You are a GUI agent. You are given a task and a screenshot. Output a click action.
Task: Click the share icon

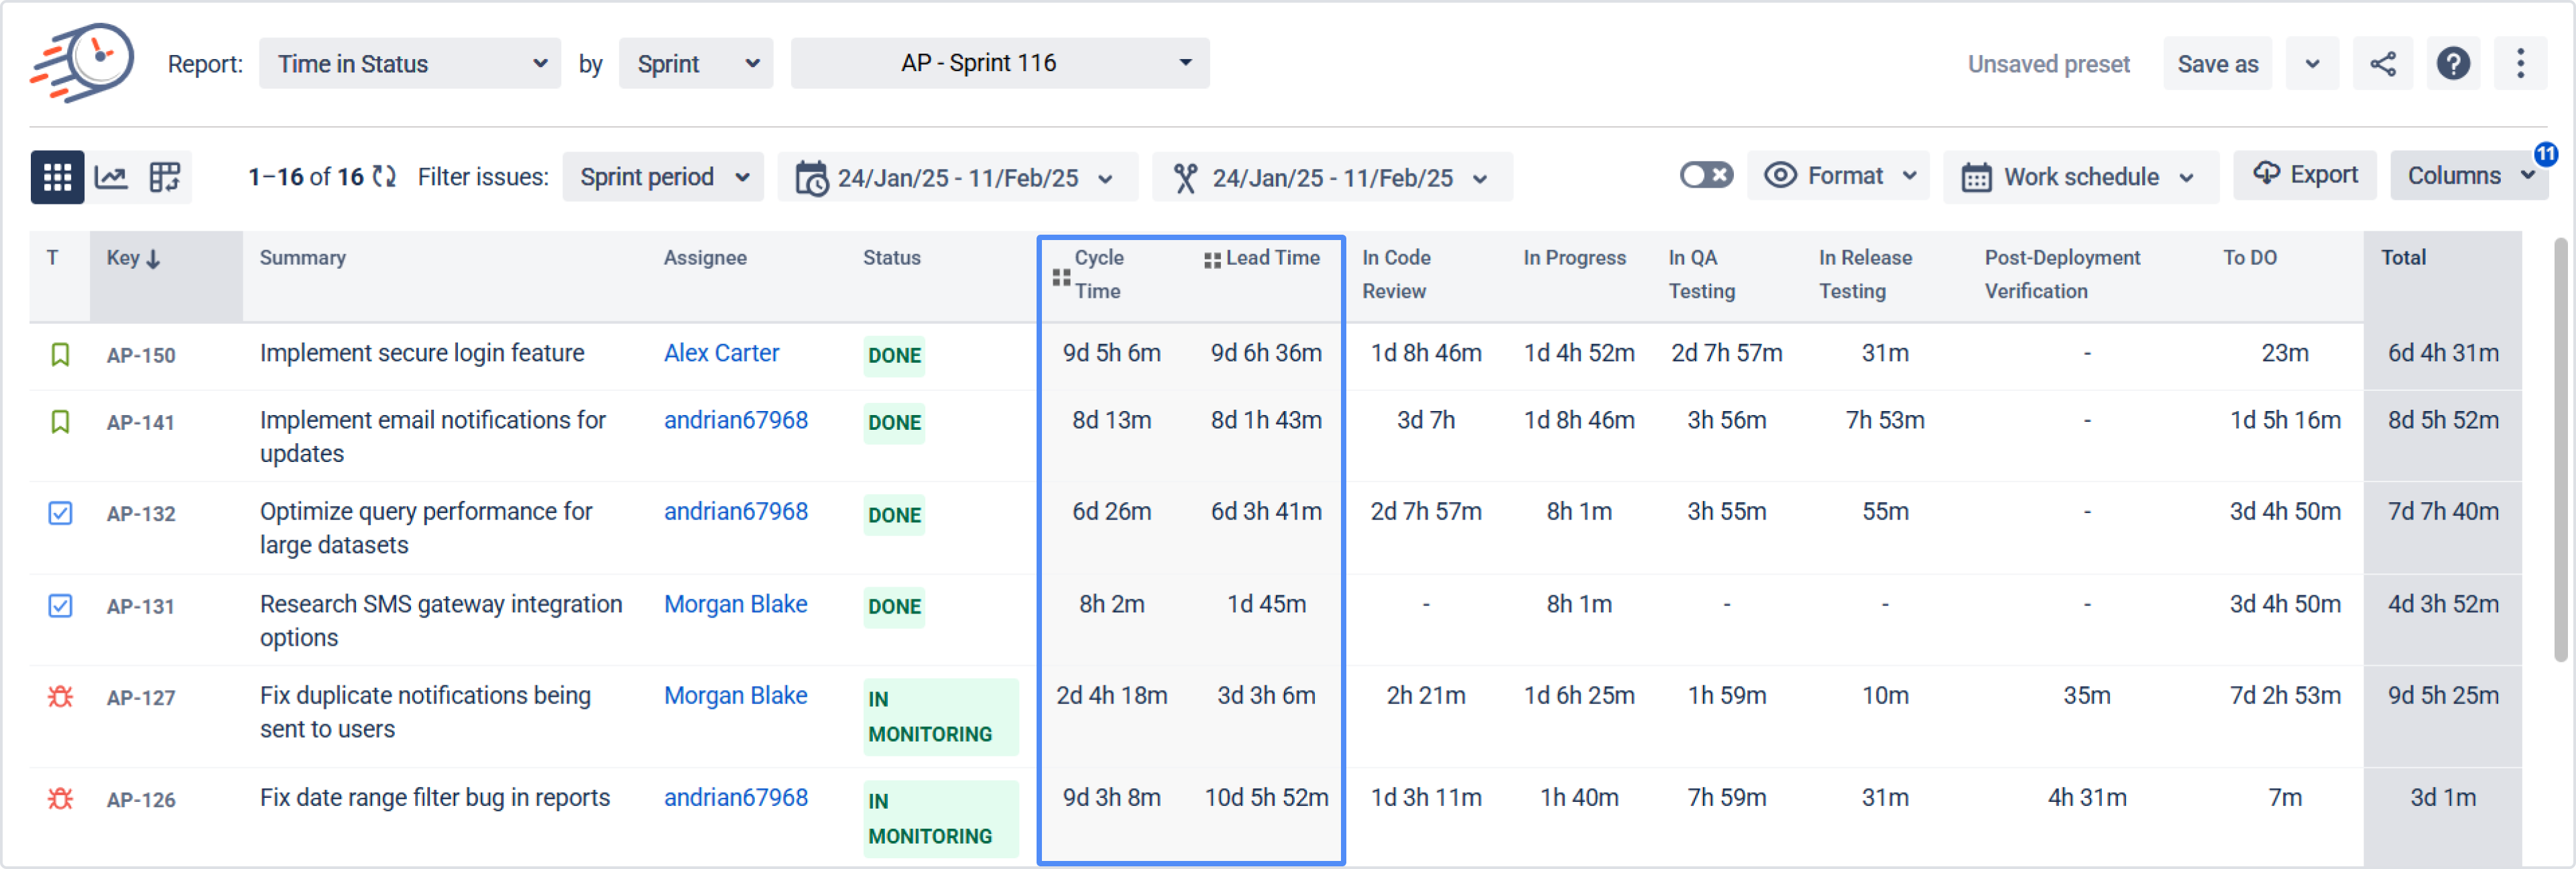(x=2382, y=64)
